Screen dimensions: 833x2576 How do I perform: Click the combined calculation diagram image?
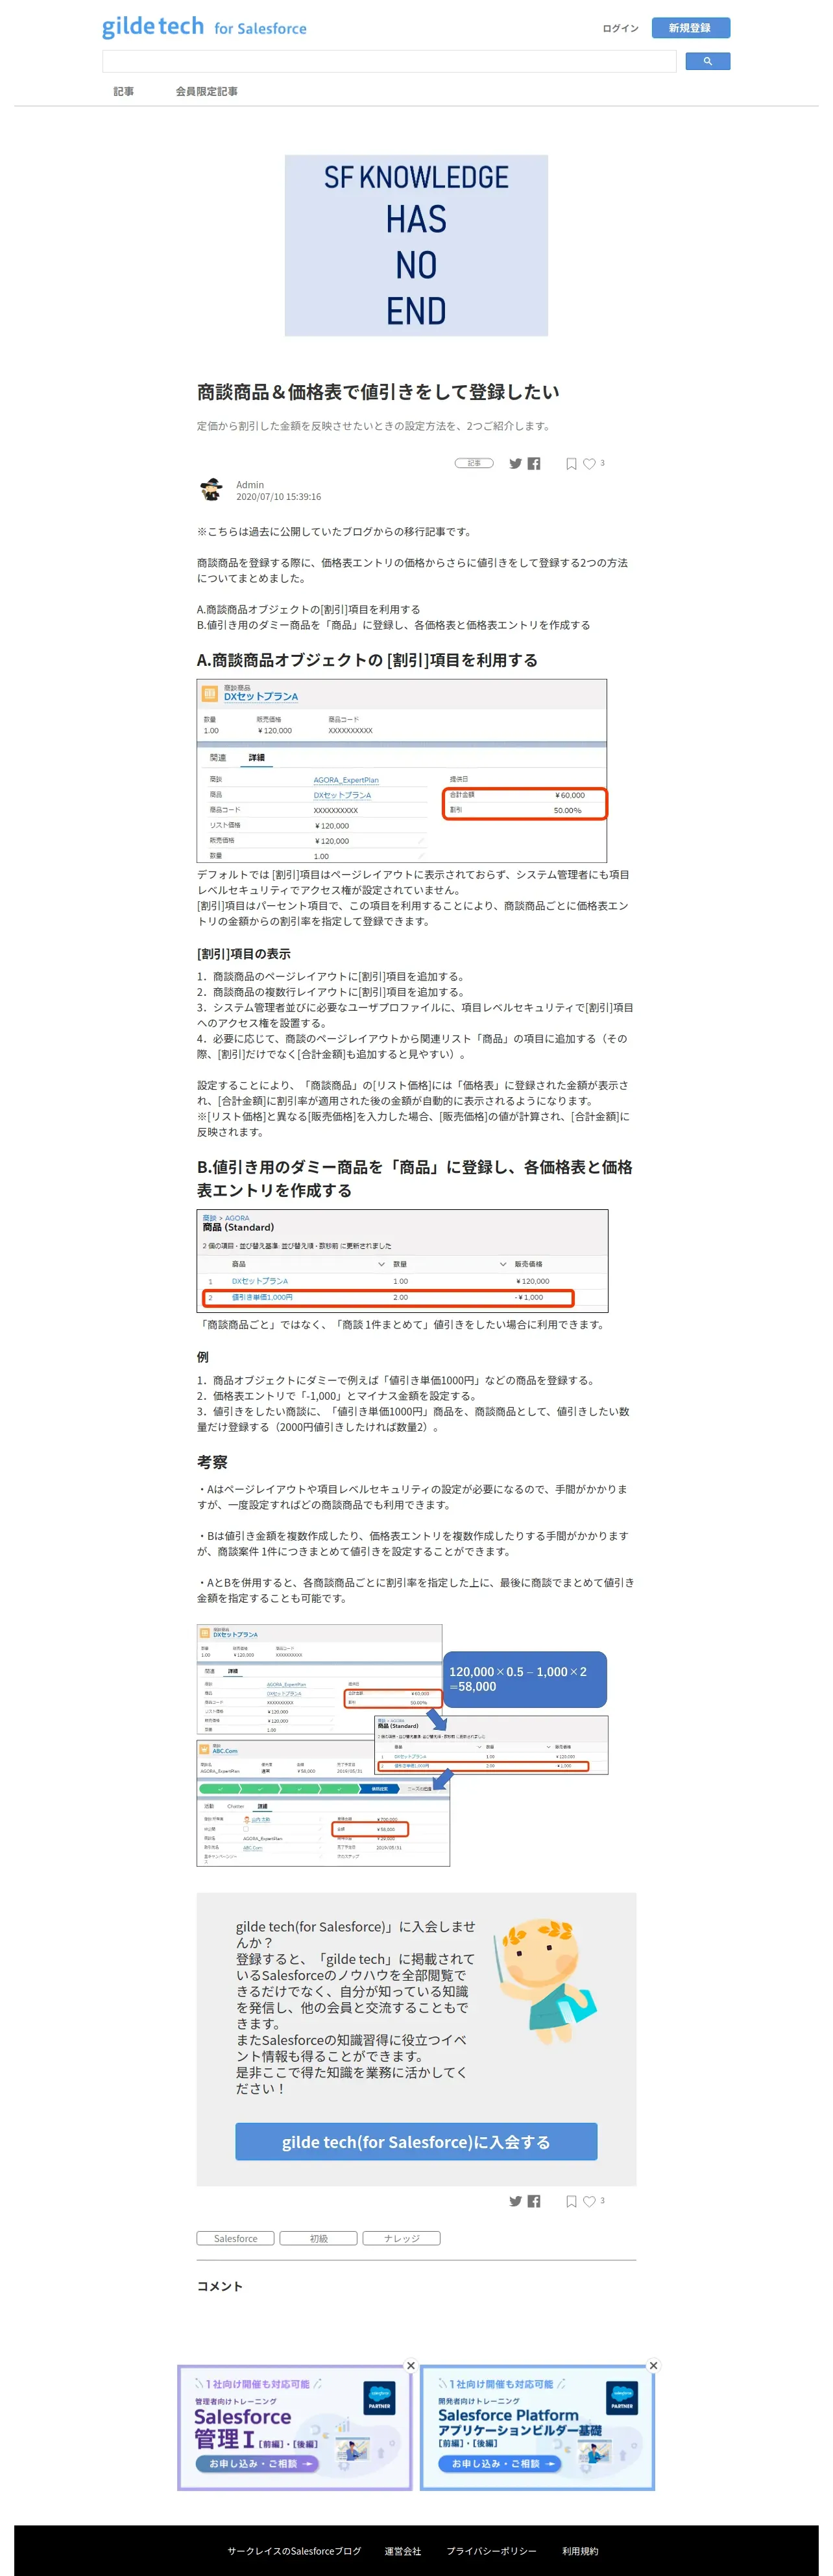(402, 1745)
